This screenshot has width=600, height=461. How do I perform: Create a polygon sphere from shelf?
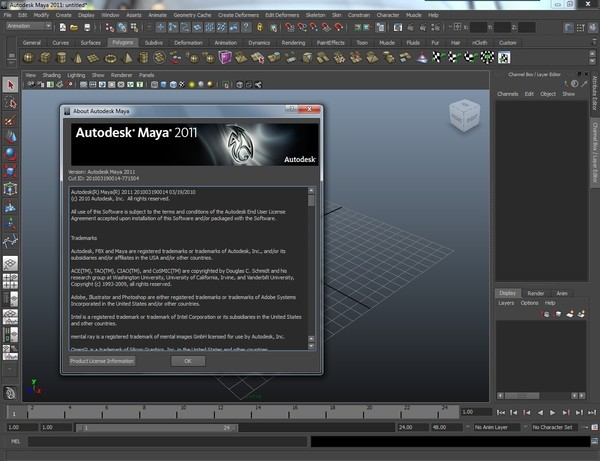click(29, 58)
